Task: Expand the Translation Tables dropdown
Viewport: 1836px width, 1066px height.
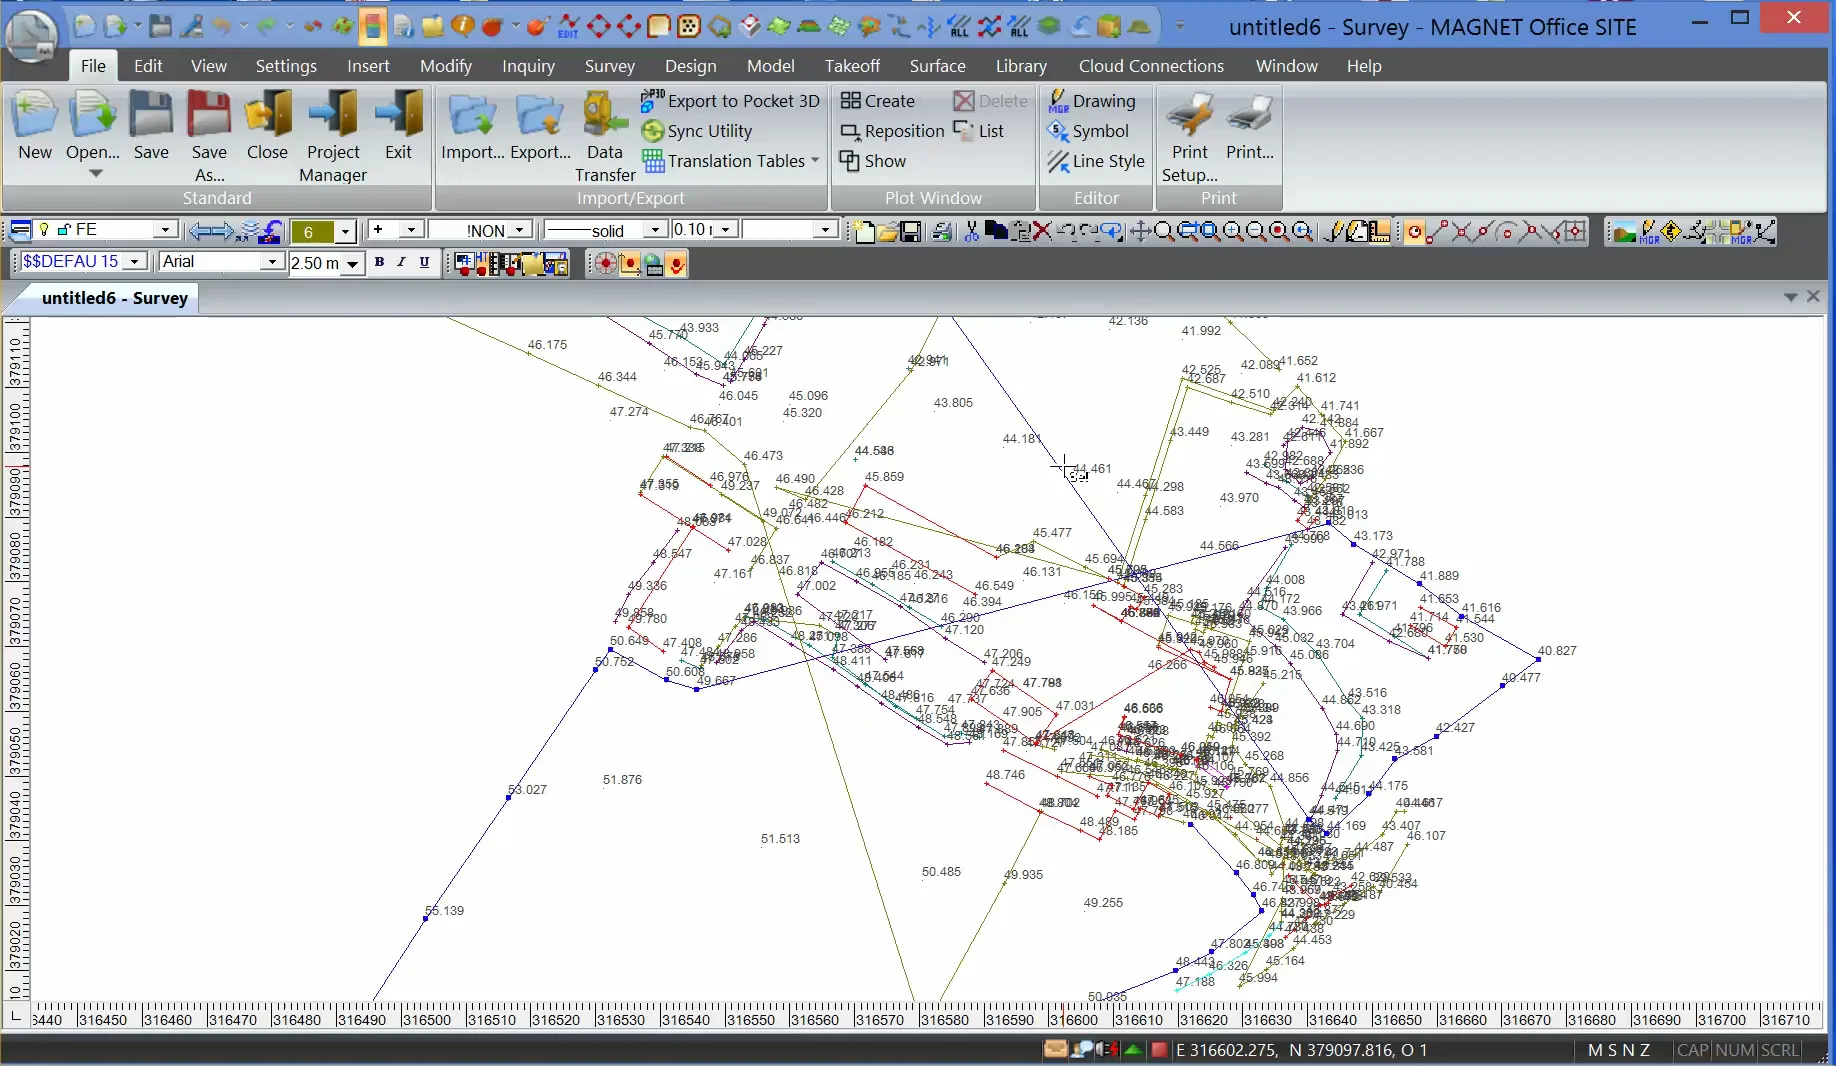Action: (x=815, y=160)
